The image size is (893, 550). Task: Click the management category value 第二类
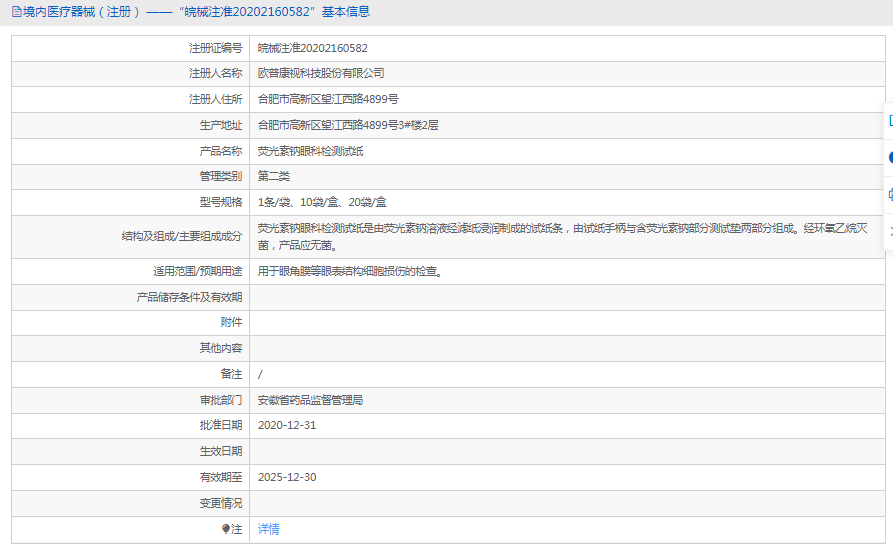tap(273, 176)
